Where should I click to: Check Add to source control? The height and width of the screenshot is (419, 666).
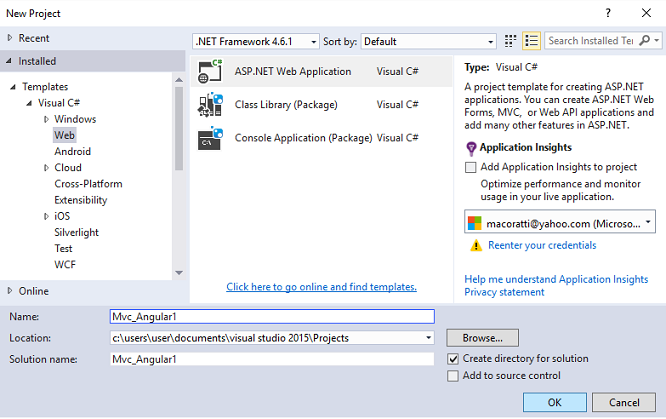[453, 376]
